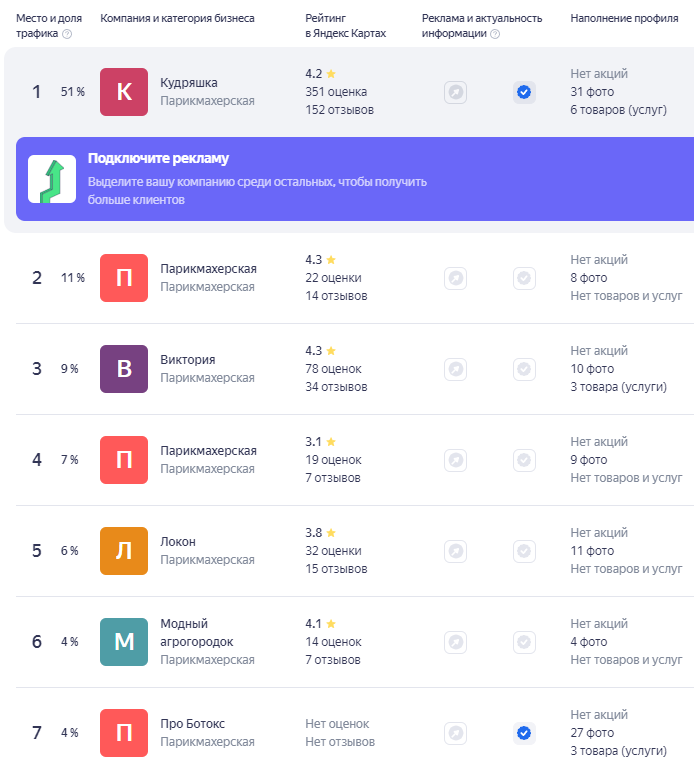The image size is (694, 778).
Task: Click help icon next to Место и доля трафика
Action: (x=67, y=34)
